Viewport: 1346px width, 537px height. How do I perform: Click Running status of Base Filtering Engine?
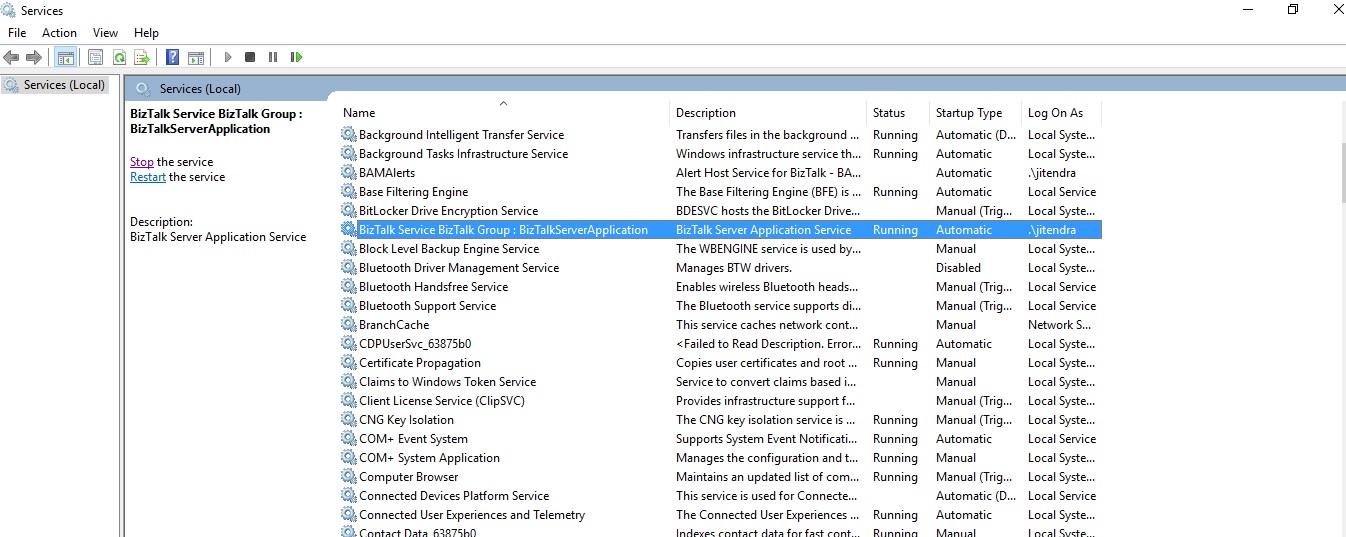click(895, 192)
